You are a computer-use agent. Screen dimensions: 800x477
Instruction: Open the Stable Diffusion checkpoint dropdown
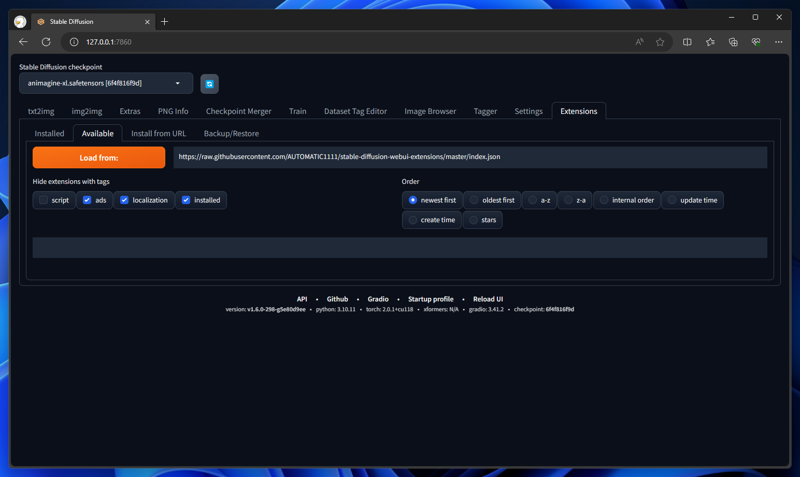pyautogui.click(x=106, y=83)
